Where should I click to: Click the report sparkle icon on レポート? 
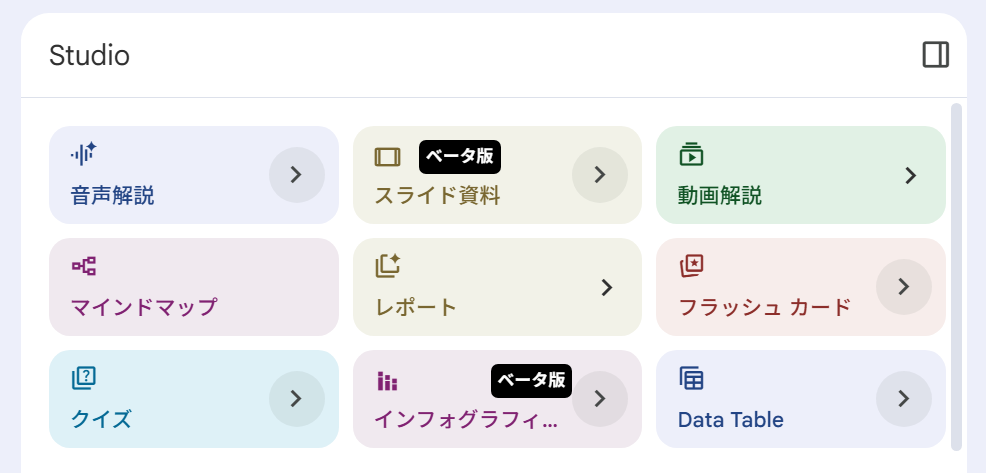click(387, 266)
